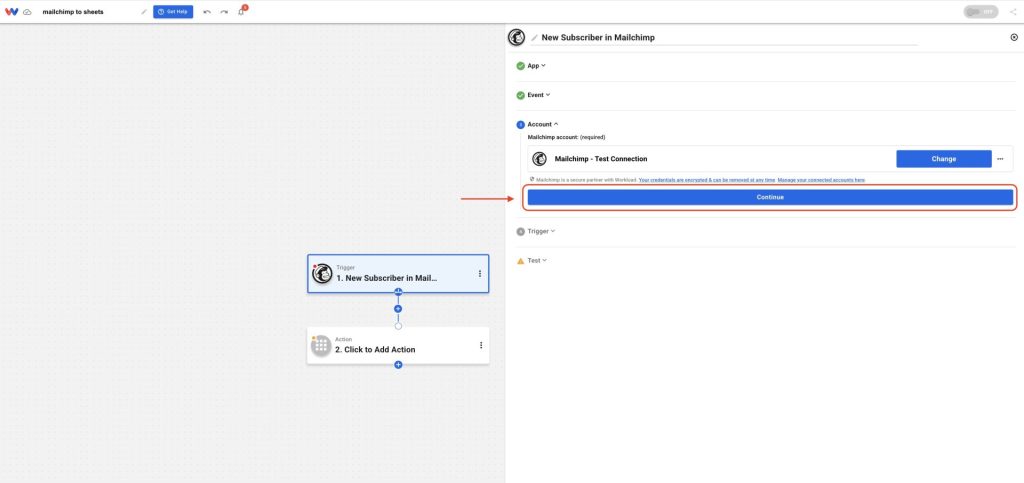Undo the last change
This screenshot has width=1024, height=483.
click(207, 12)
